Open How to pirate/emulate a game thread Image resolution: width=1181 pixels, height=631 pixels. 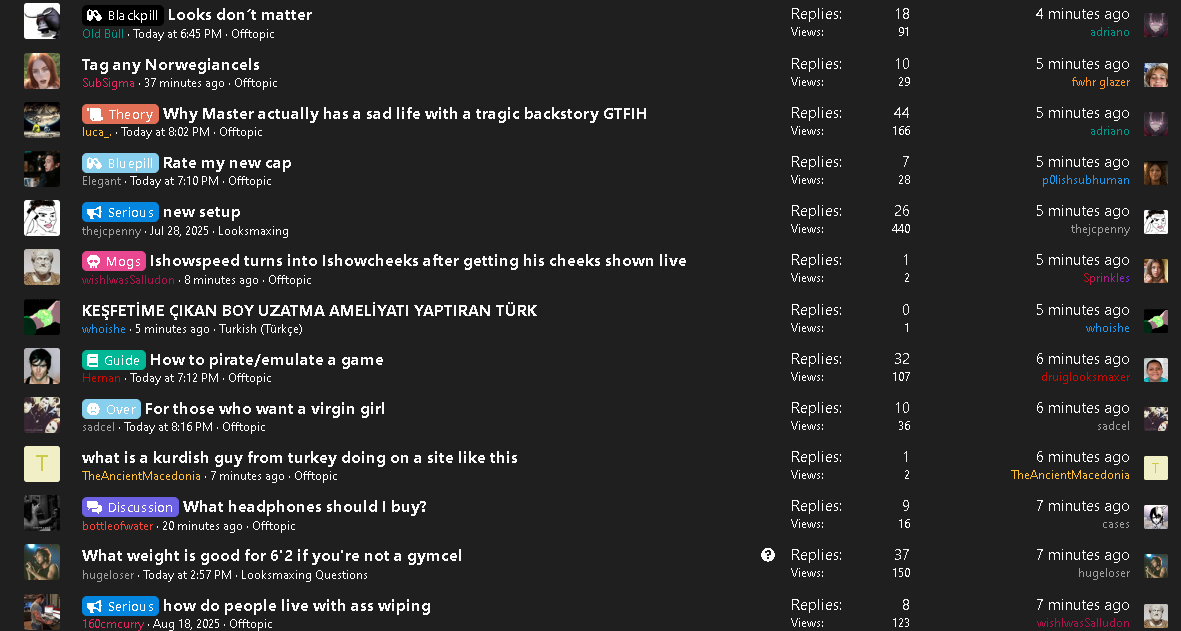(267, 359)
